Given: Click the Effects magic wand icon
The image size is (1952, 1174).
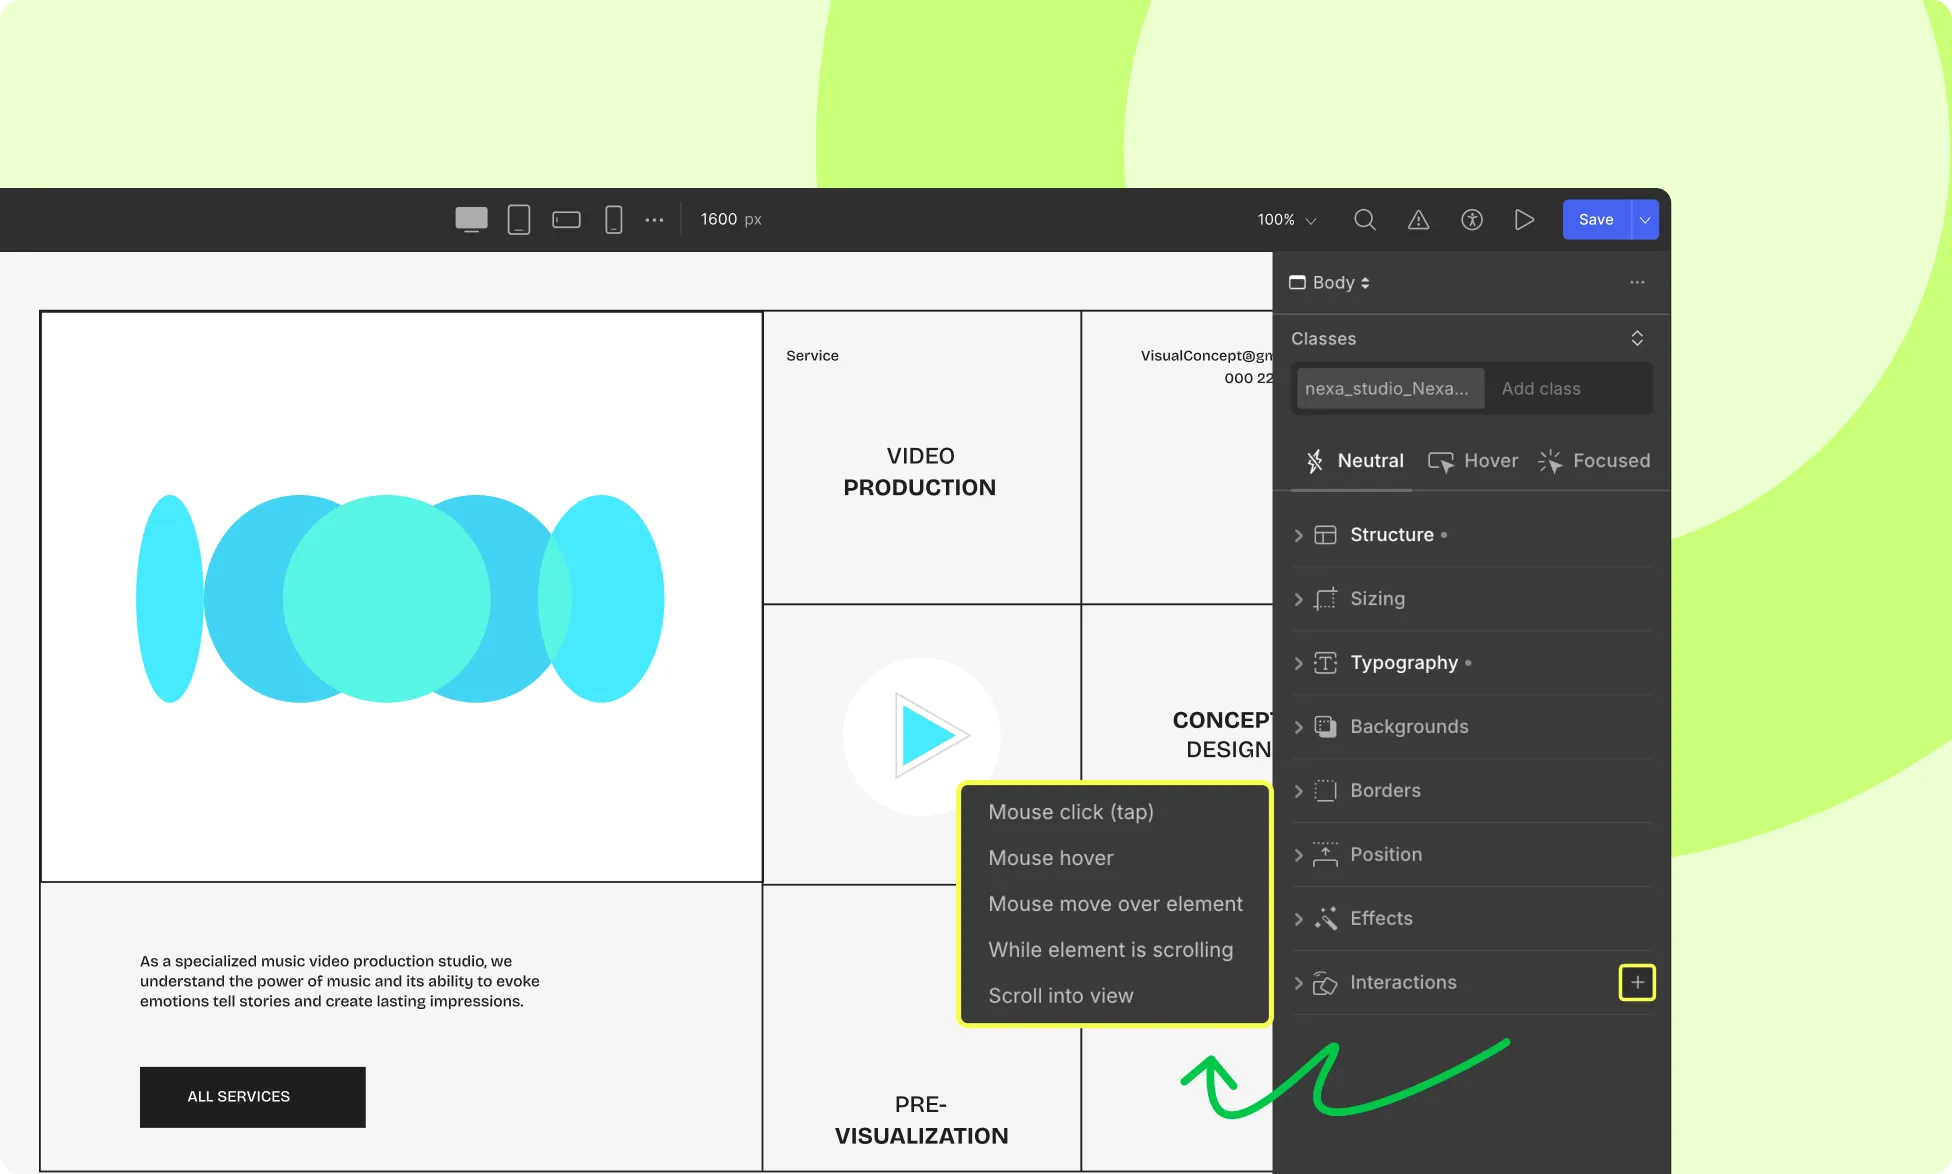Looking at the screenshot, I should [1325, 919].
